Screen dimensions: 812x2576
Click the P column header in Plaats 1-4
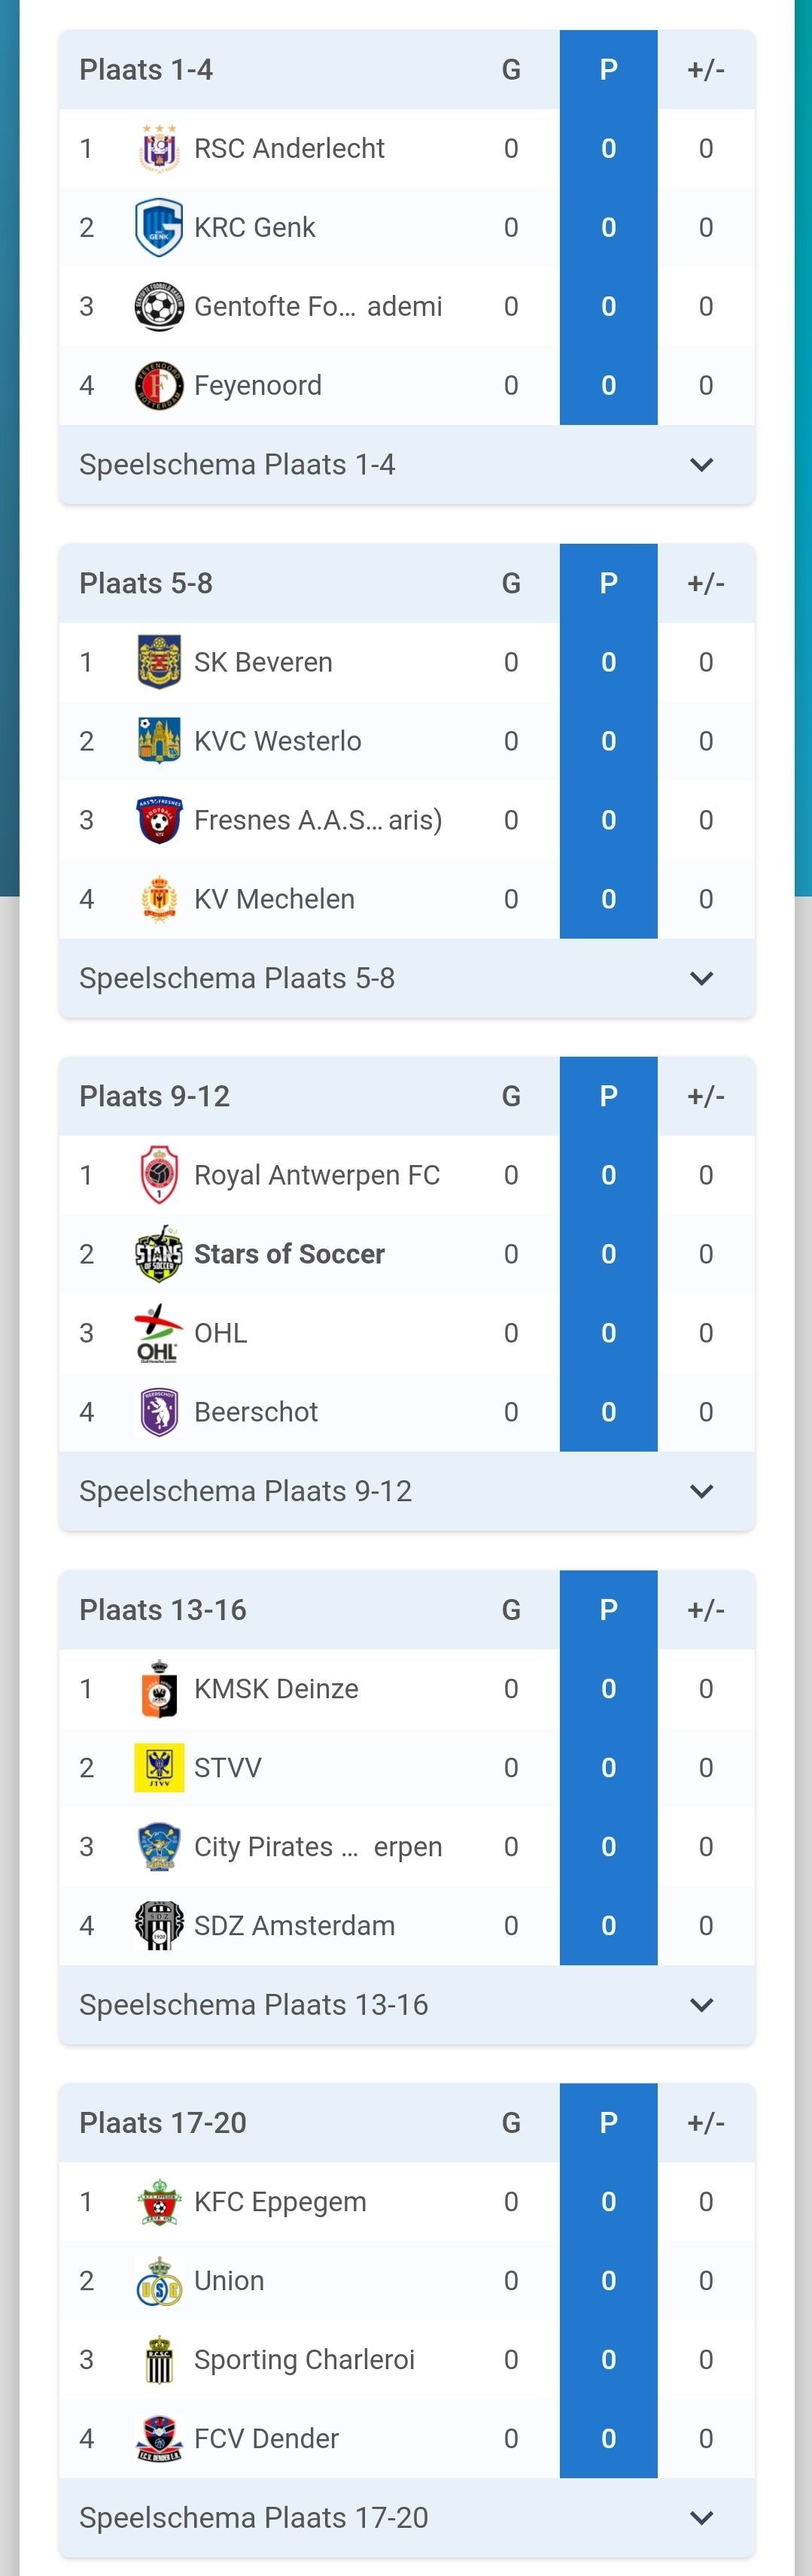coord(608,70)
